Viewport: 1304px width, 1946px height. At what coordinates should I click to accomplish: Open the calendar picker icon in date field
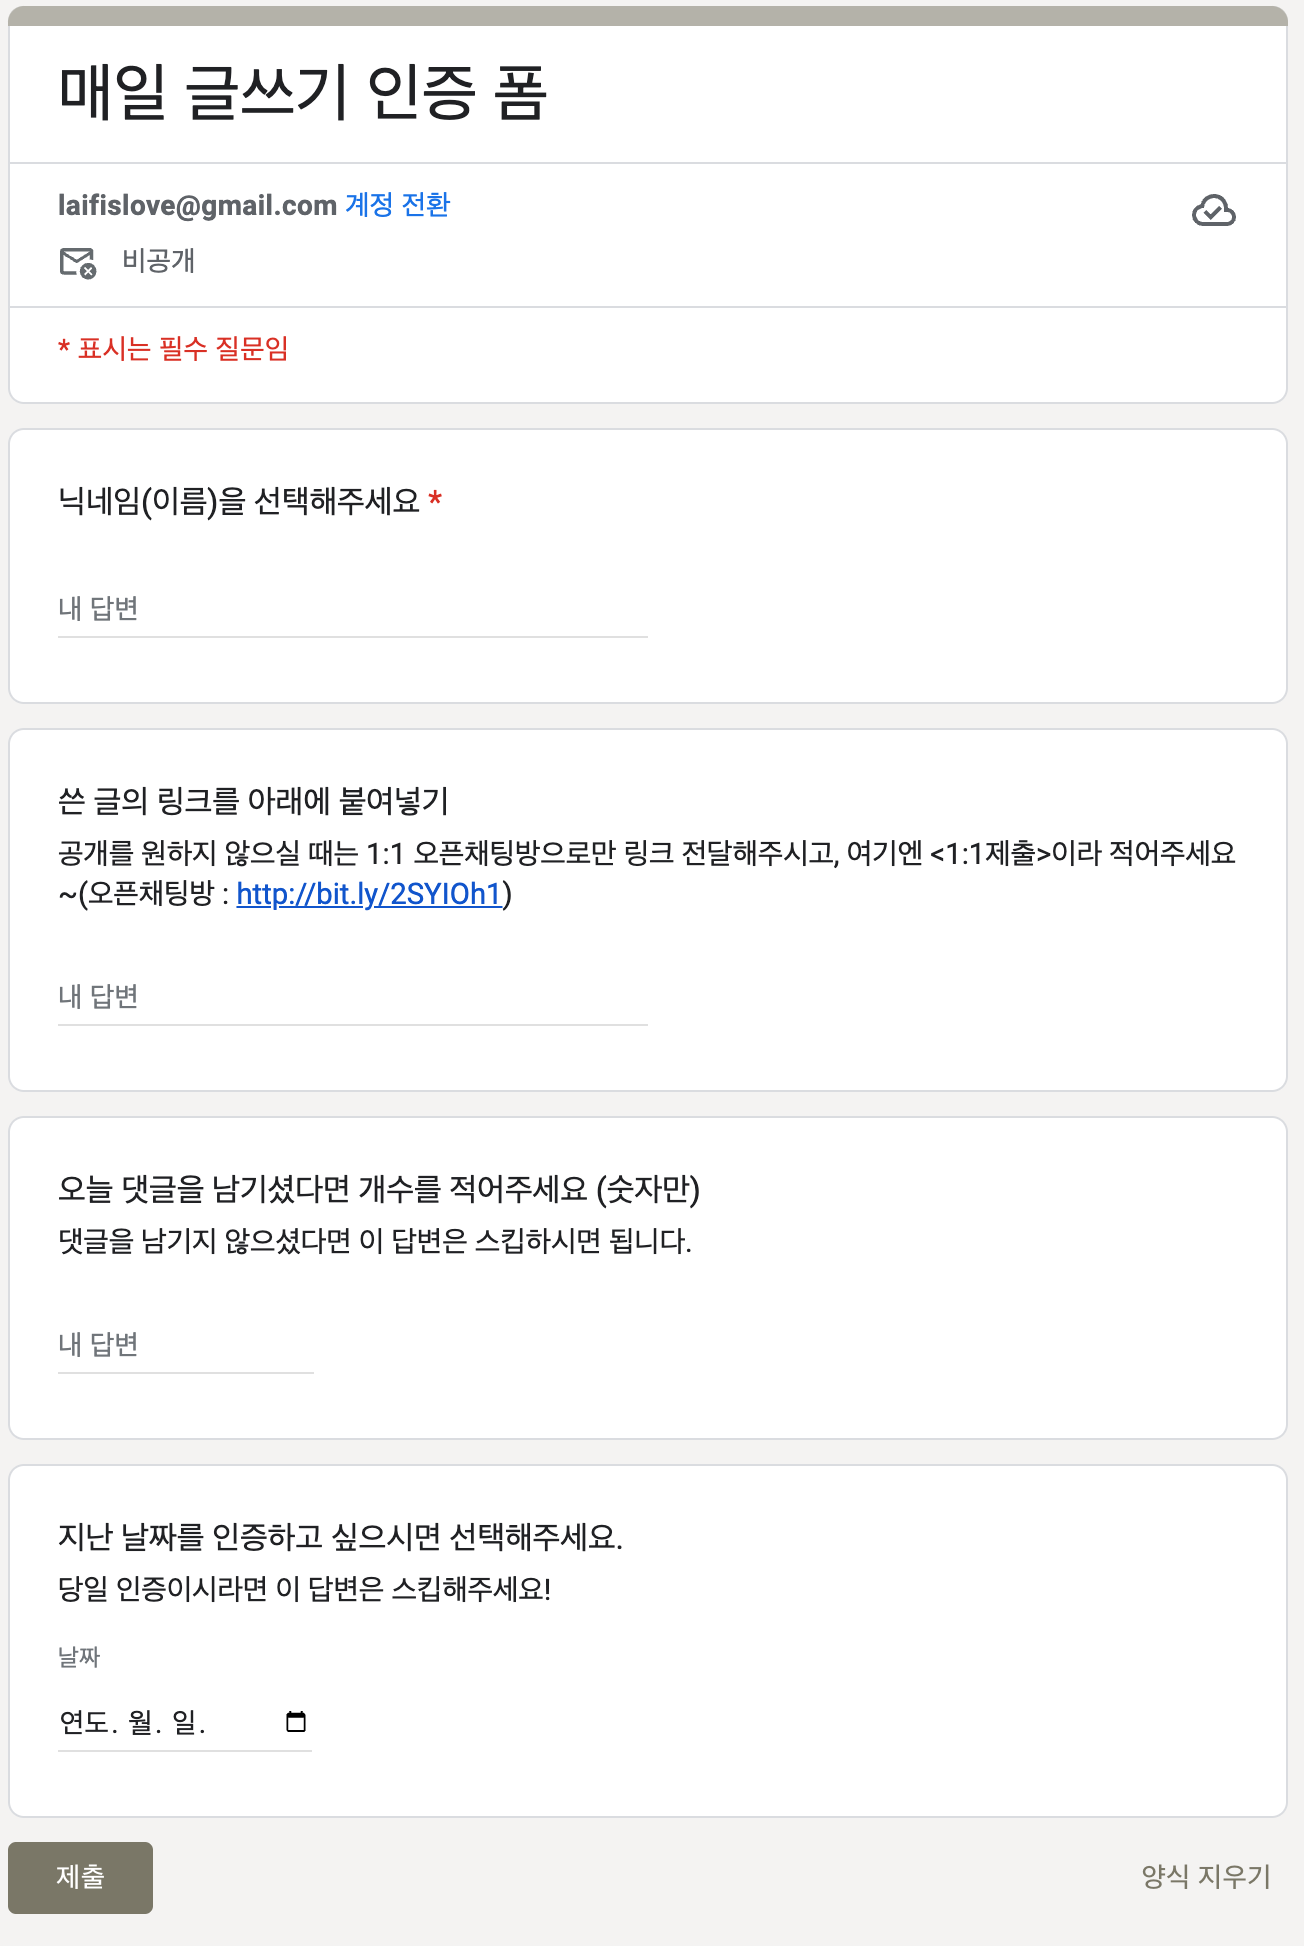point(296,1721)
